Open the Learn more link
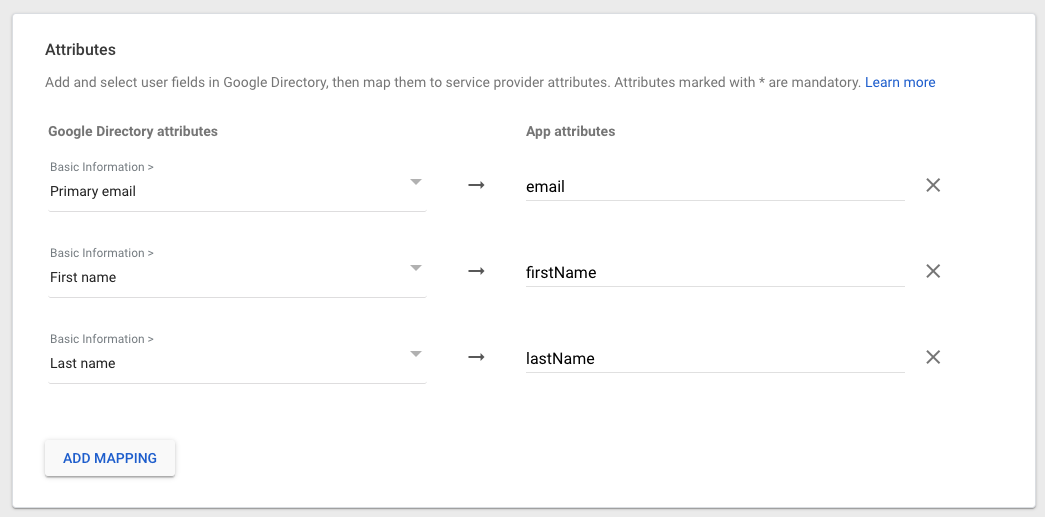Viewport: 1045px width, 517px height. click(x=900, y=82)
